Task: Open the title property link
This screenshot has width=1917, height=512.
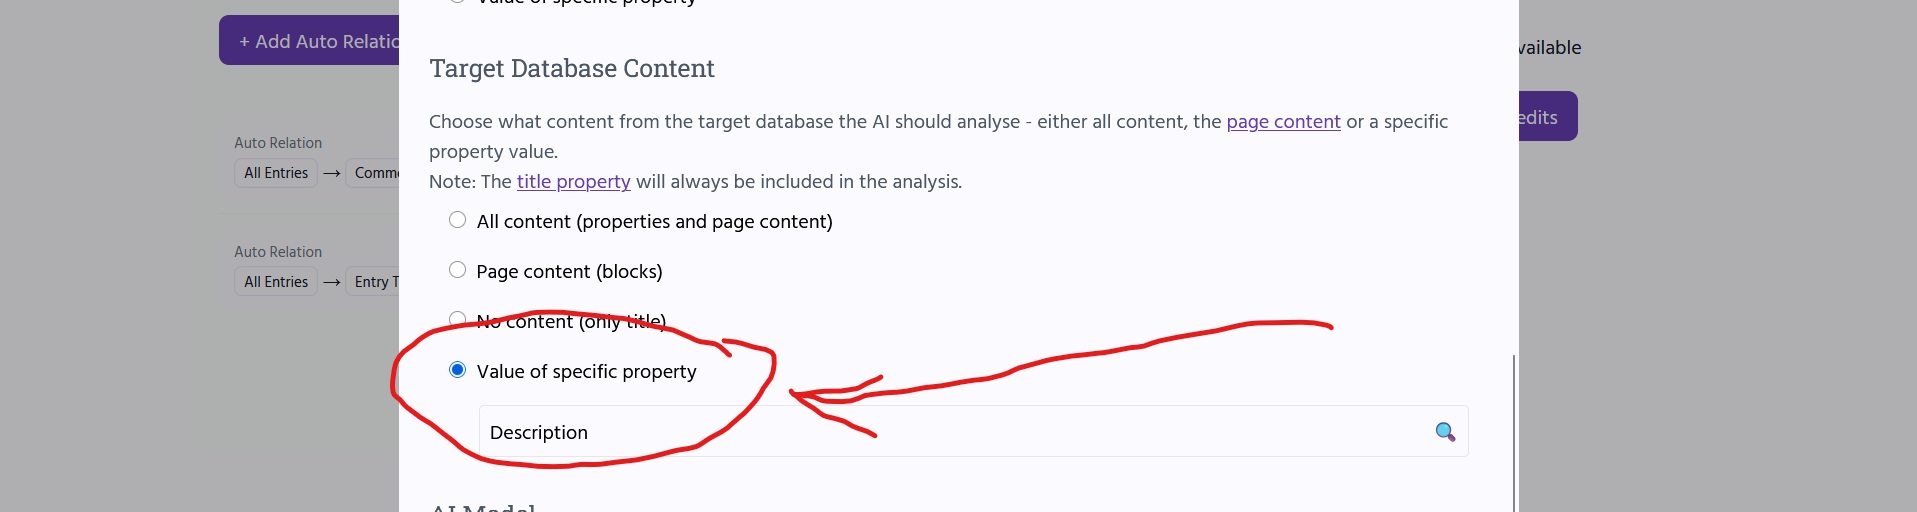Action: pos(573,182)
